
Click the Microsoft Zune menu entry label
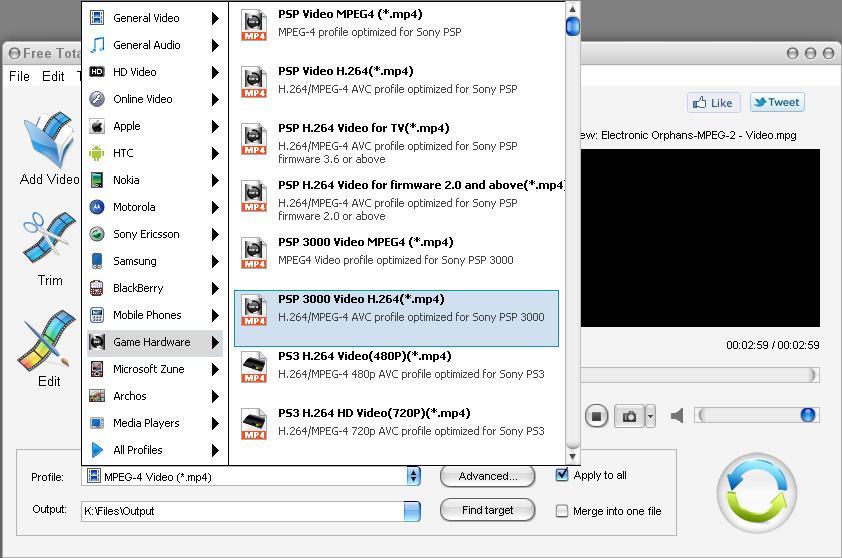149,369
